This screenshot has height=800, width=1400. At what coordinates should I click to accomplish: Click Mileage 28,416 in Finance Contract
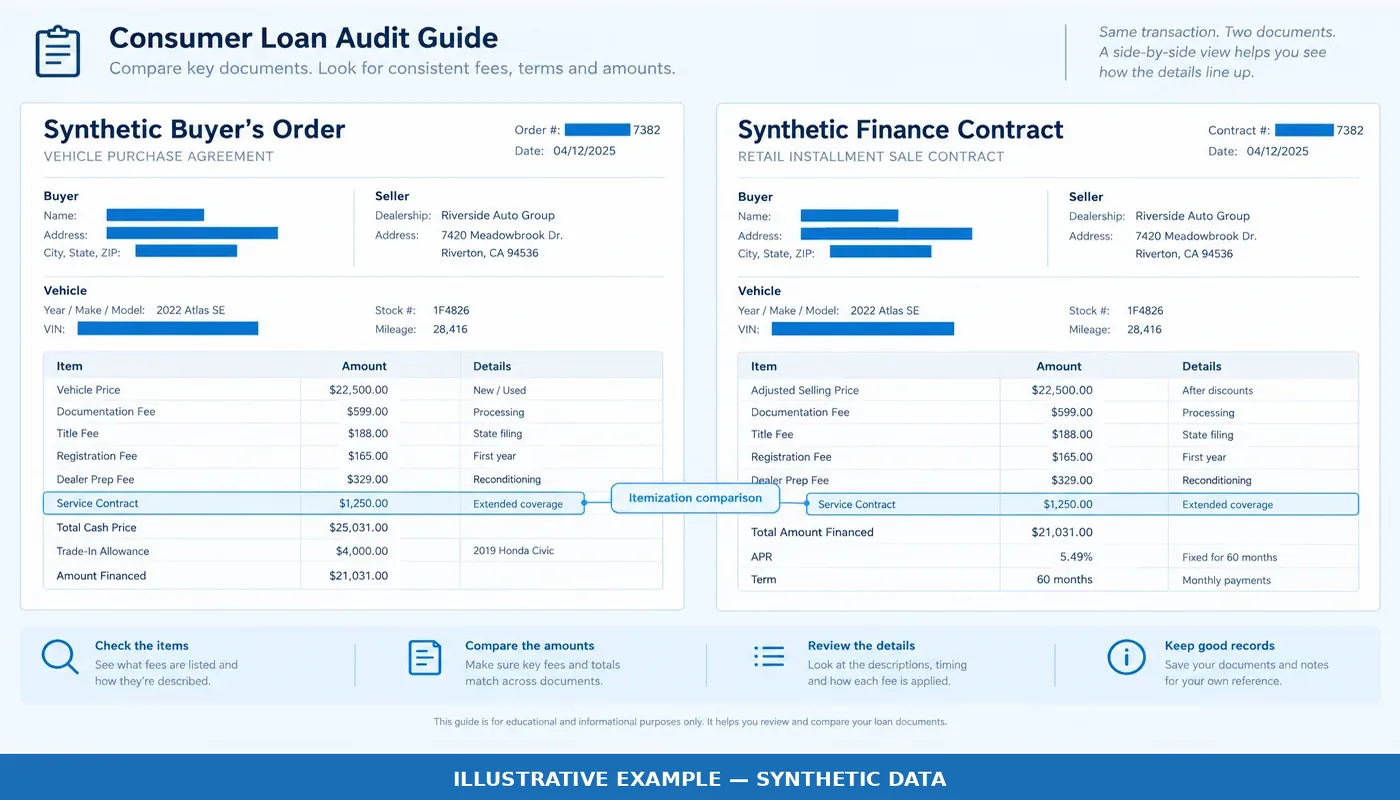1144,329
